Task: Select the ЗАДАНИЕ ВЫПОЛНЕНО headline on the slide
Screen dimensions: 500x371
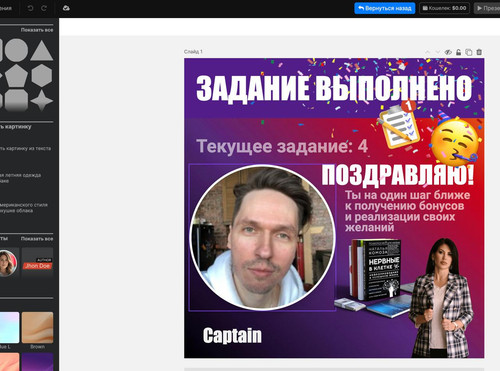Action: coord(334,88)
